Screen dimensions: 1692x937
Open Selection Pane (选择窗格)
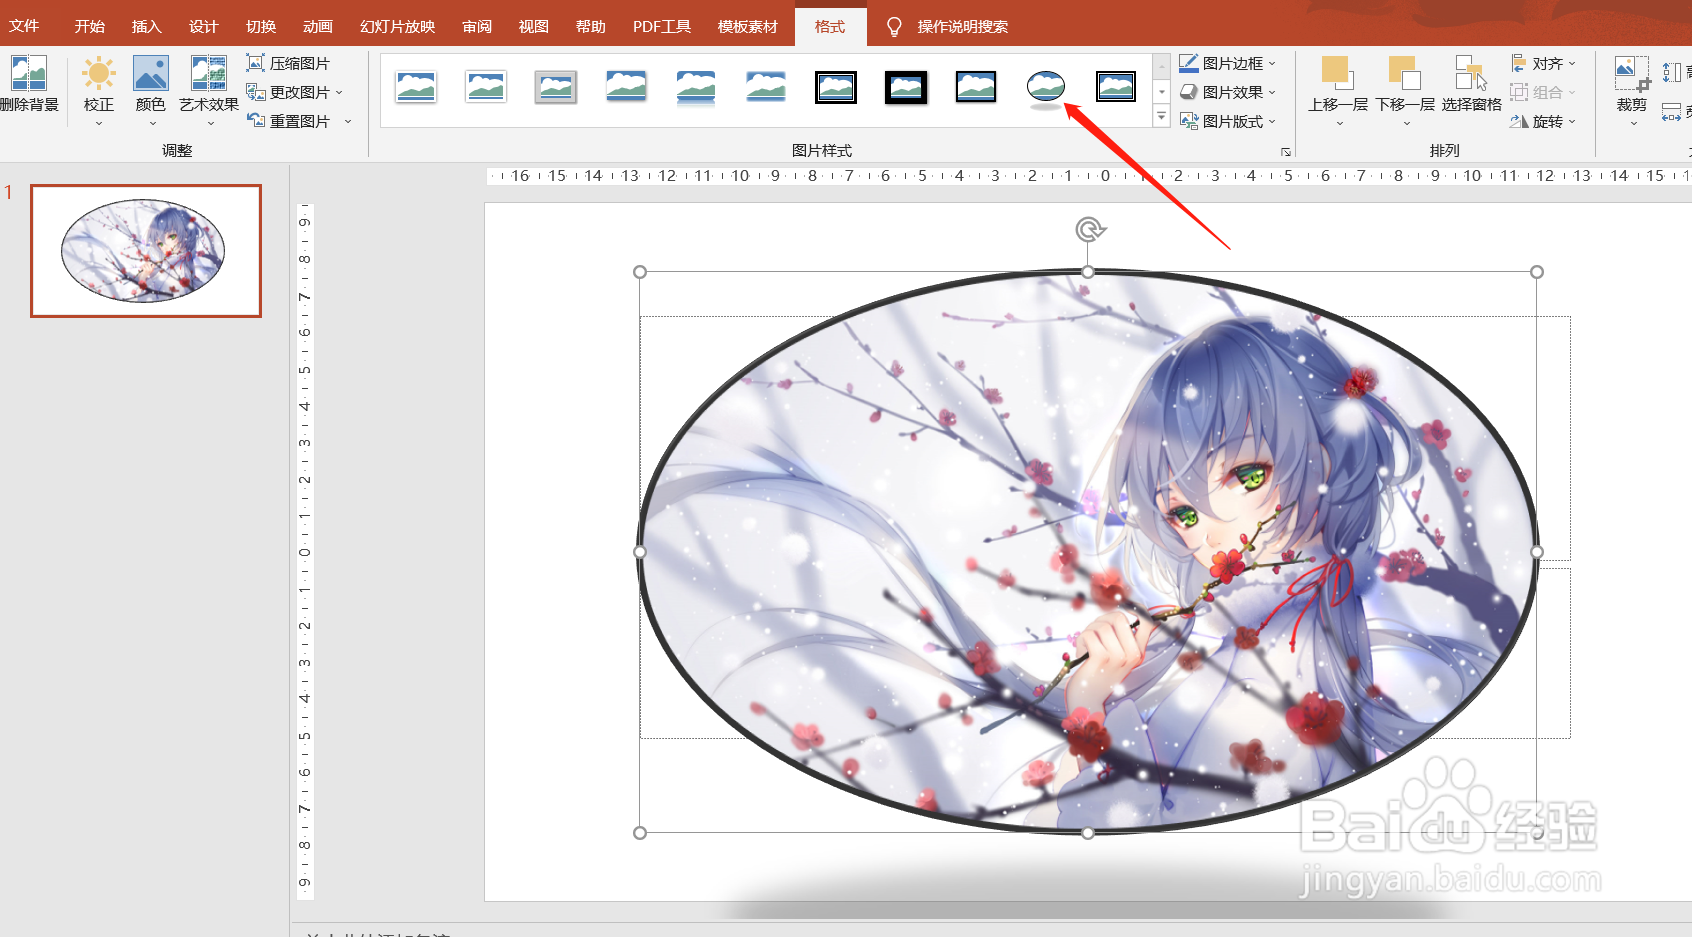pos(1471,83)
